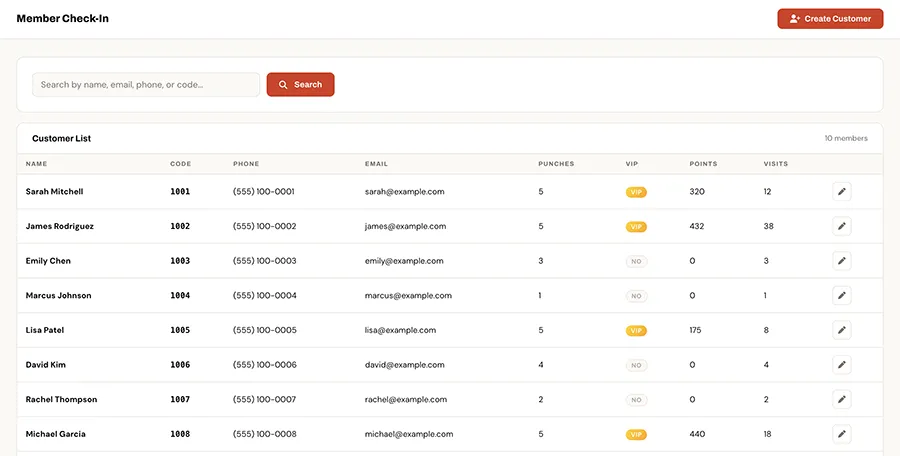Click email david@example.com
Viewport: 900px width, 456px height.
[405, 365]
